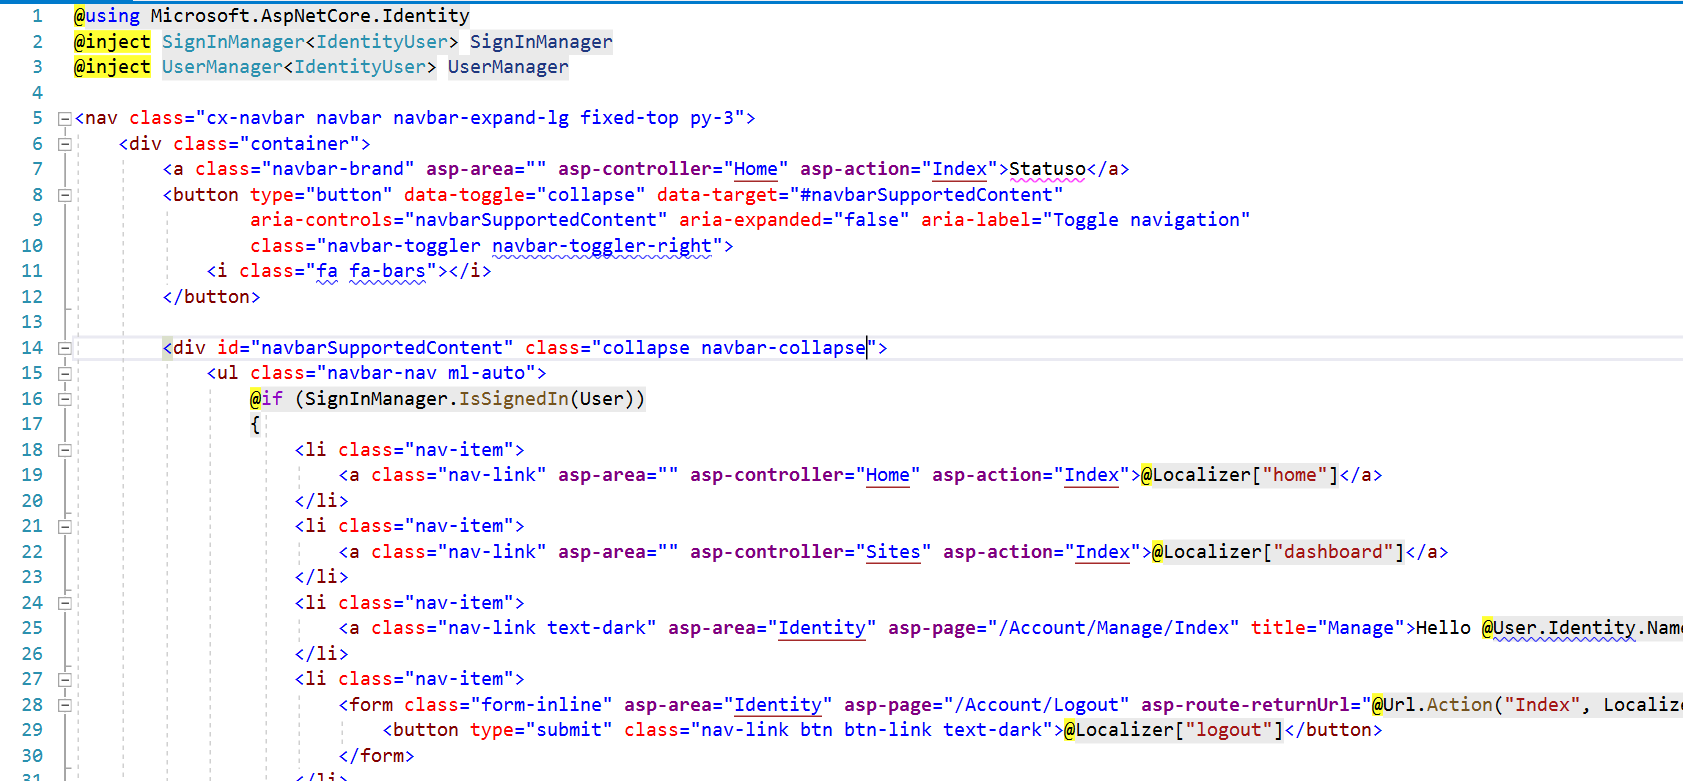The width and height of the screenshot is (1683, 781).
Task: Collapse the container div on line 6
Action: [65, 144]
